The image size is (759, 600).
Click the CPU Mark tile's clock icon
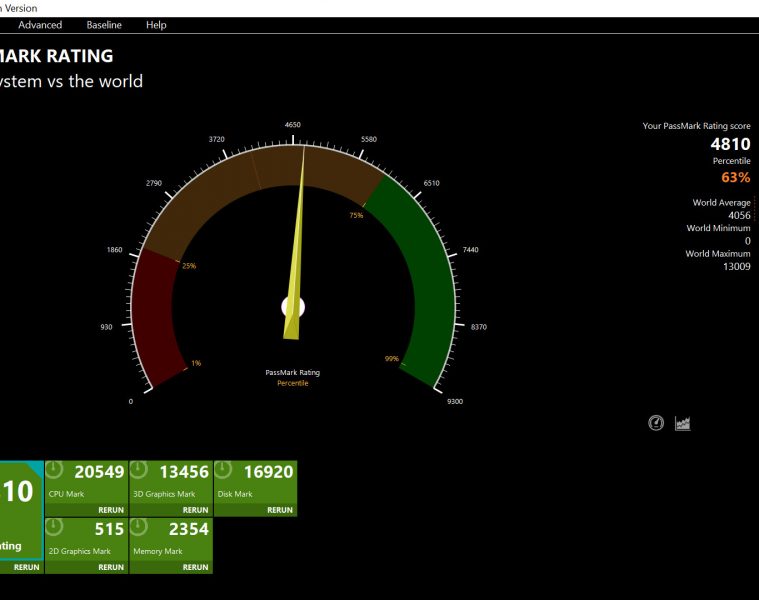54,470
